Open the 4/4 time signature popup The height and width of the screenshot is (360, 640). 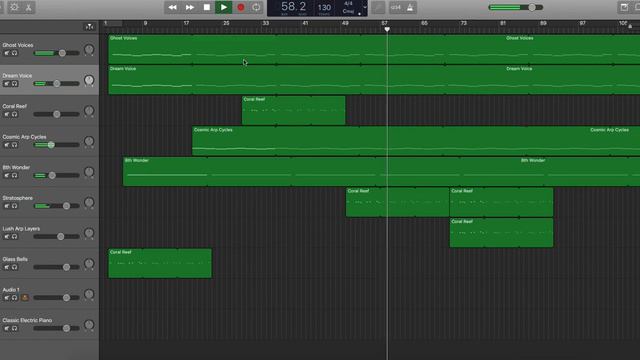pyautogui.click(x=348, y=4)
